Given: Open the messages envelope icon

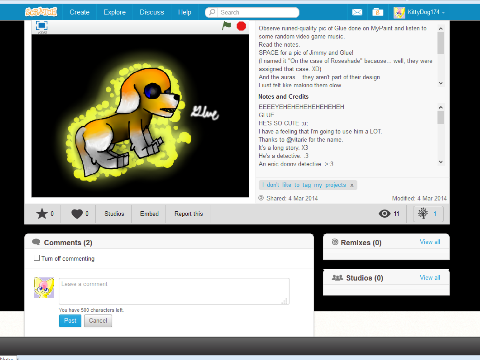Looking at the screenshot, I should 357,12.
